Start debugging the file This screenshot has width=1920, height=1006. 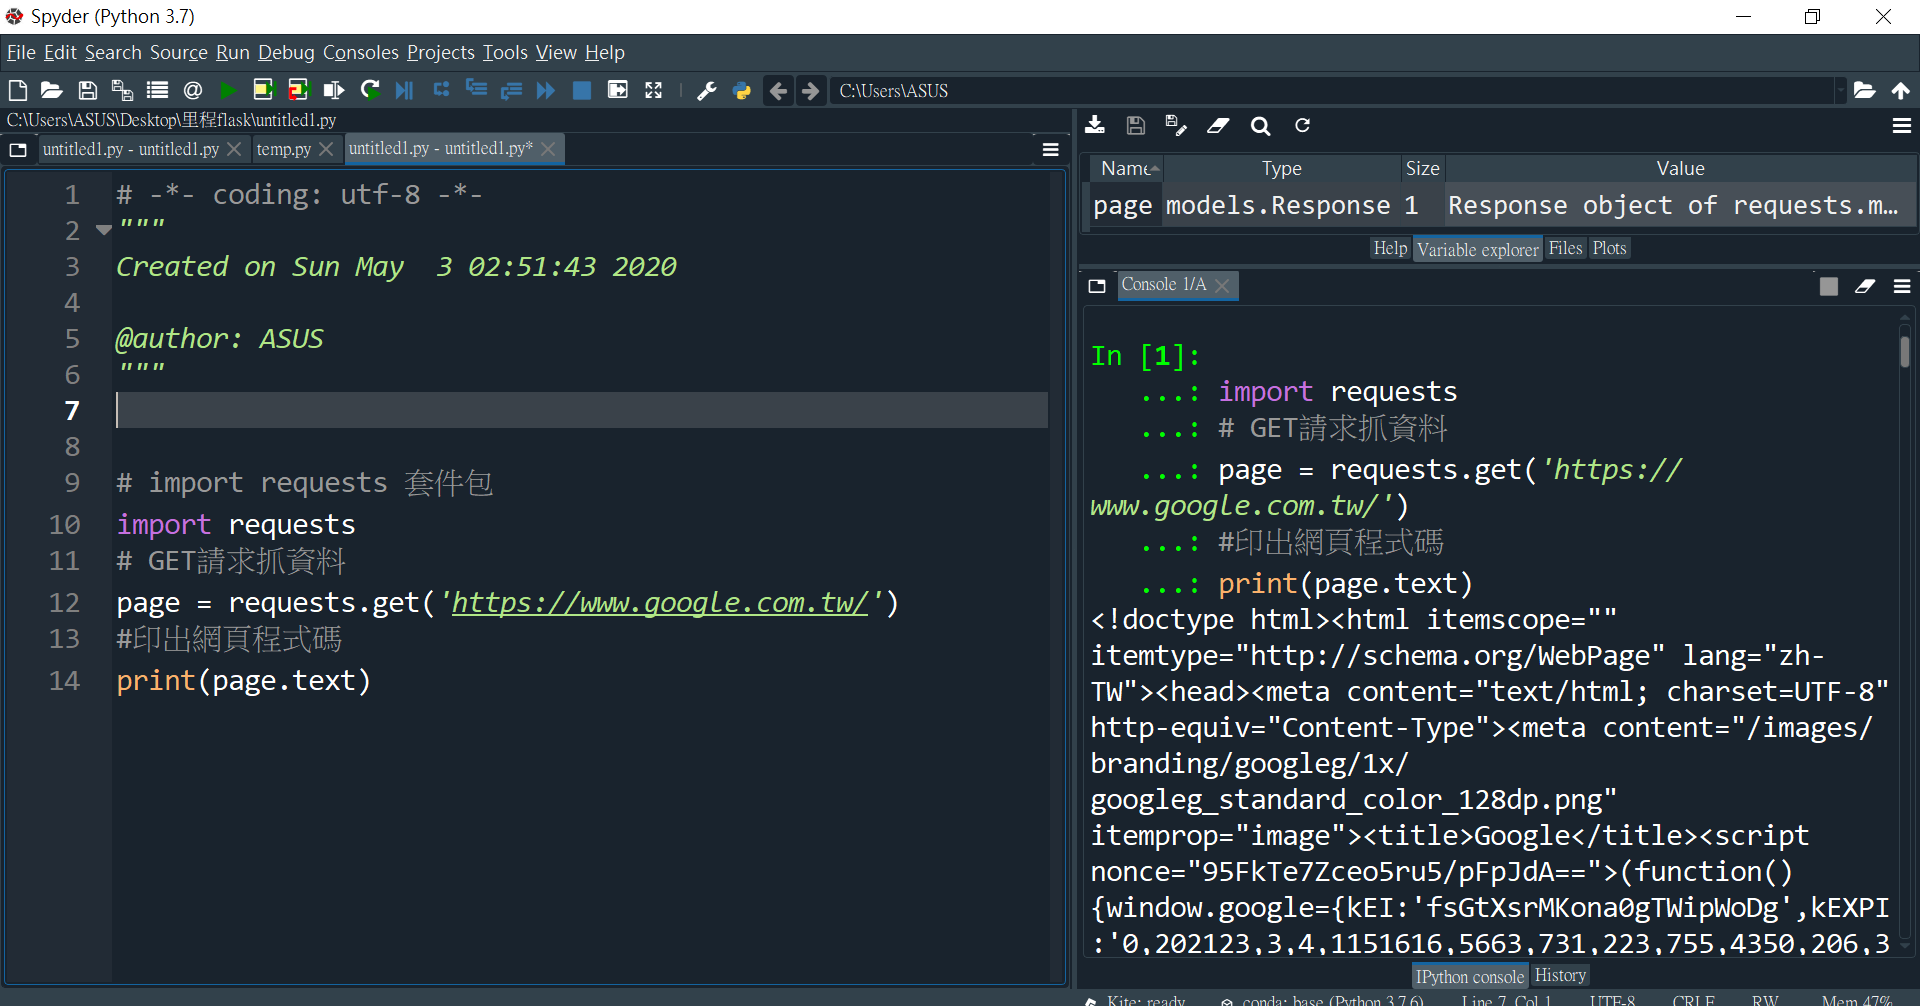(x=404, y=90)
